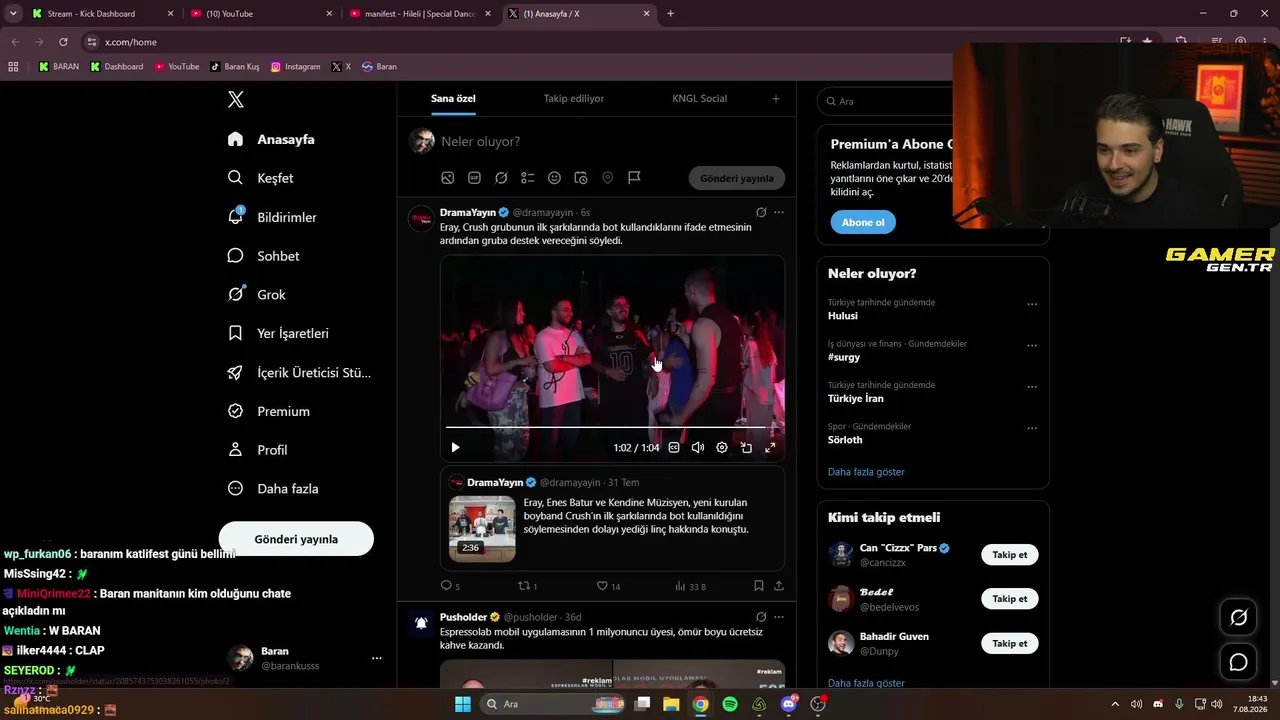The height and width of the screenshot is (720, 1280).
Task: Click the flag icon in compose toolbar
Action: [x=634, y=178]
